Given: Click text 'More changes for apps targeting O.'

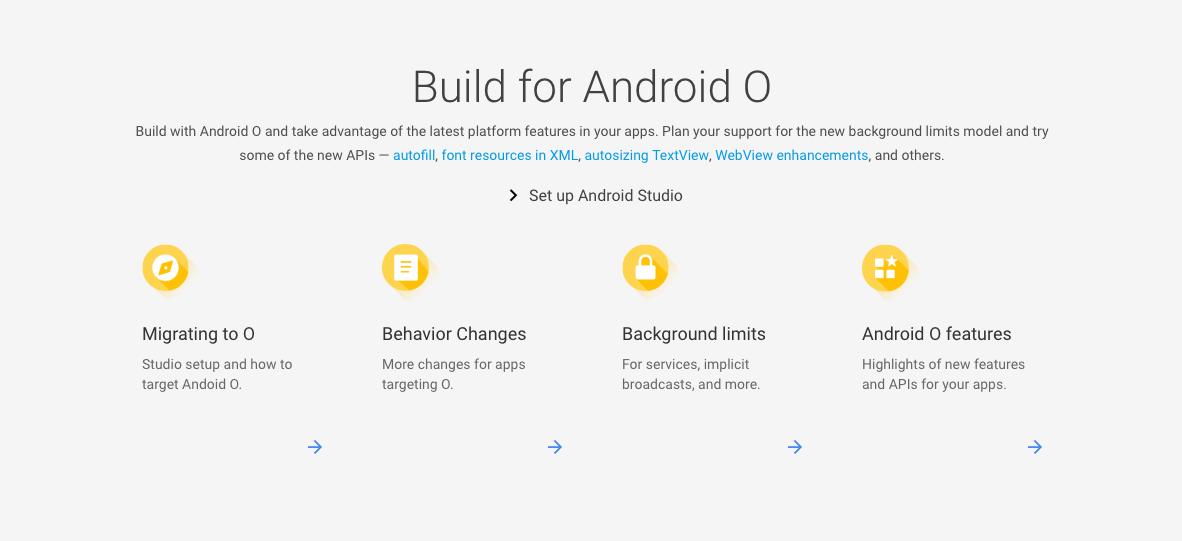Looking at the screenshot, I should coord(453,374).
